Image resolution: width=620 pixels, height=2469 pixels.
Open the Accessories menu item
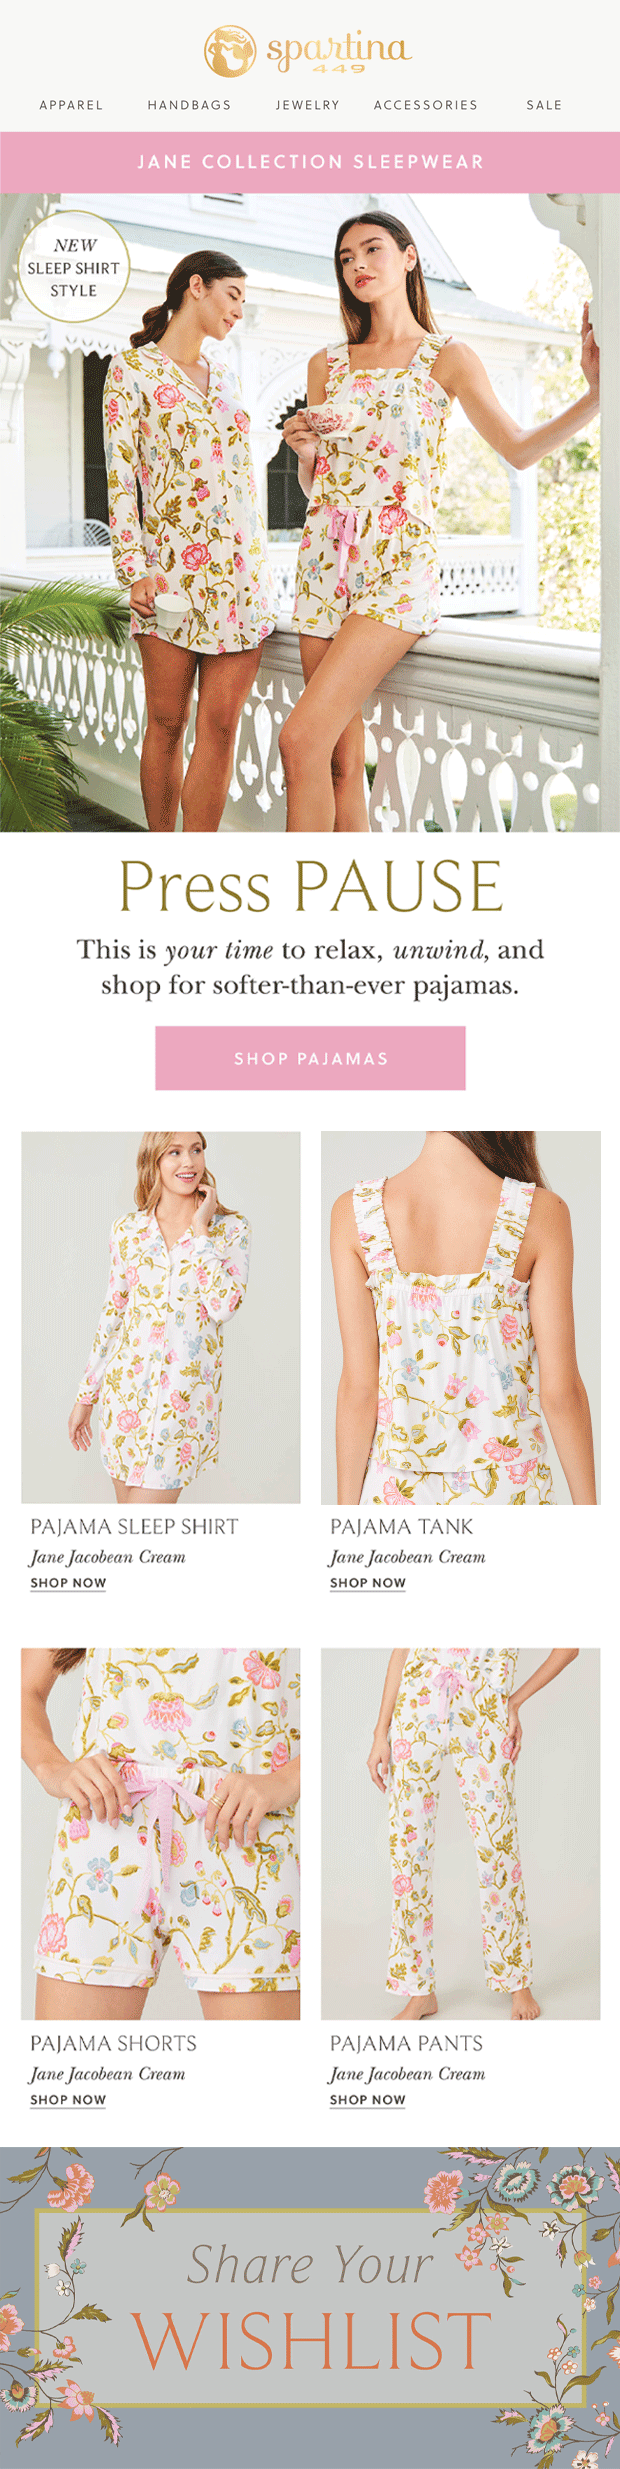(x=426, y=105)
